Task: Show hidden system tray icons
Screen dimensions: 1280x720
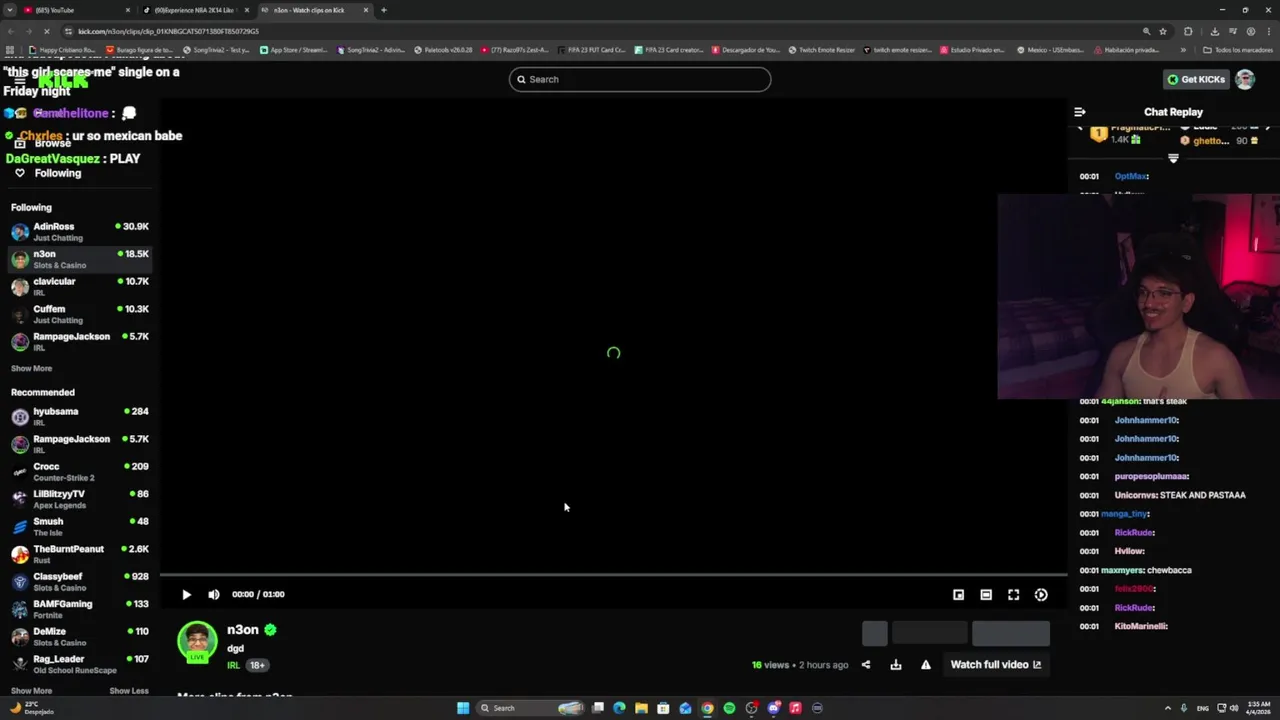Action: [1168, 708]
